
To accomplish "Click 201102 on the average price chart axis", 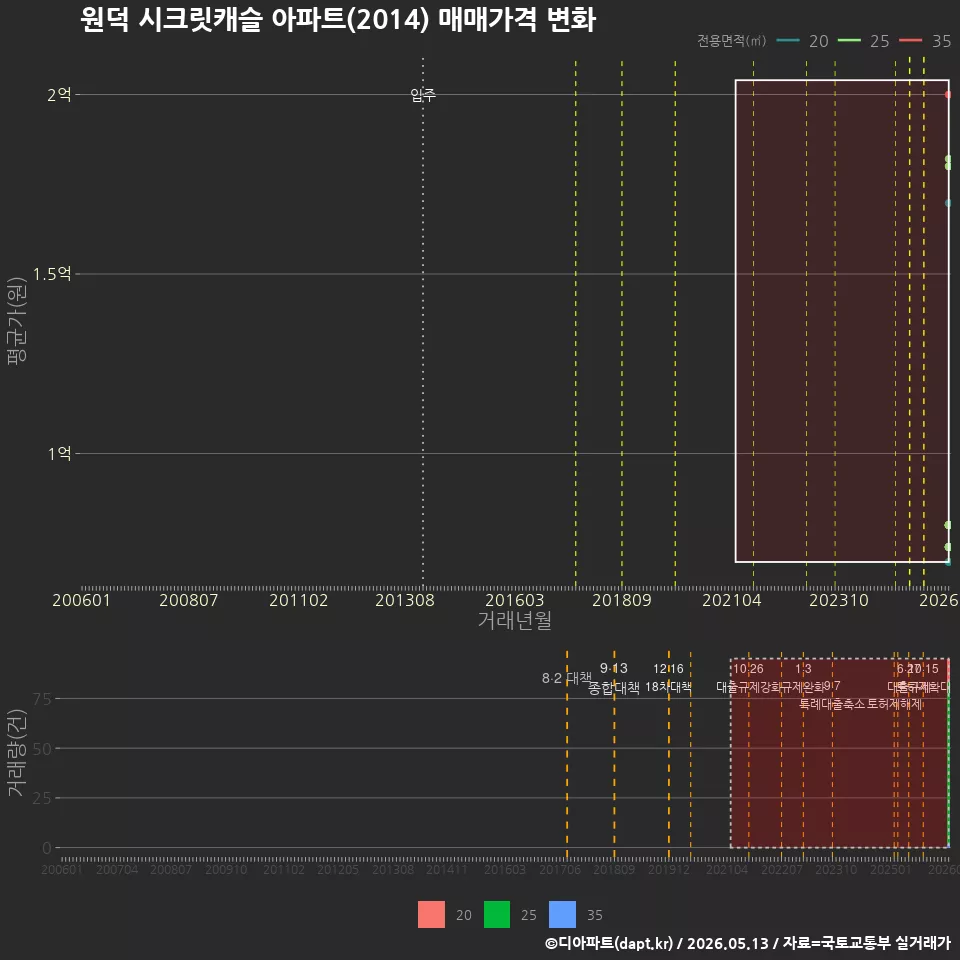I will coord(298,600).
